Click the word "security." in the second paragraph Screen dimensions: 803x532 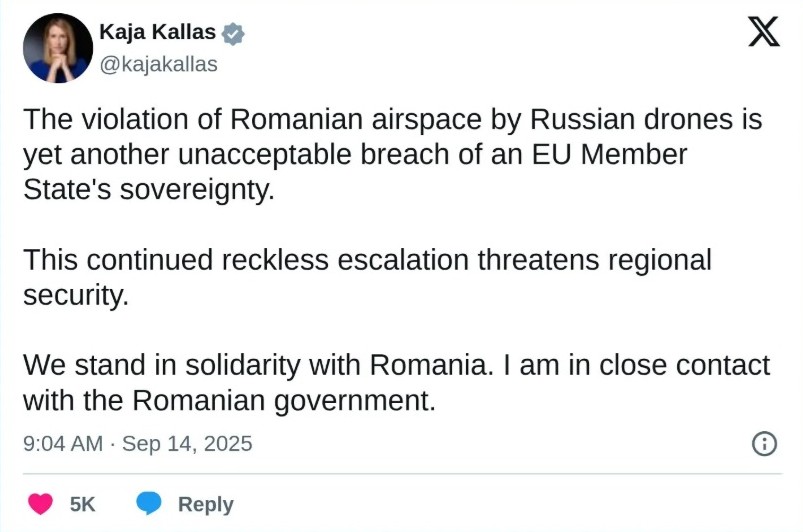(x=76, y=295)
